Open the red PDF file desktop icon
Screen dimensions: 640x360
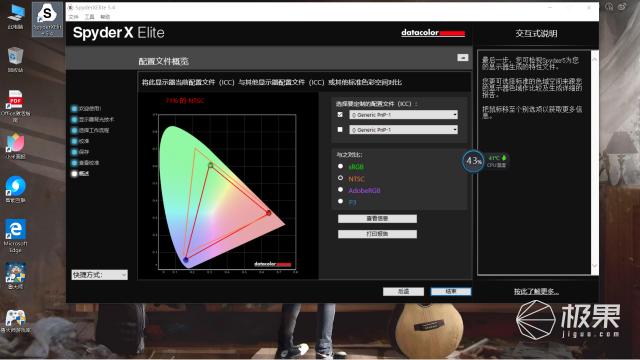[x=16, y=105]
